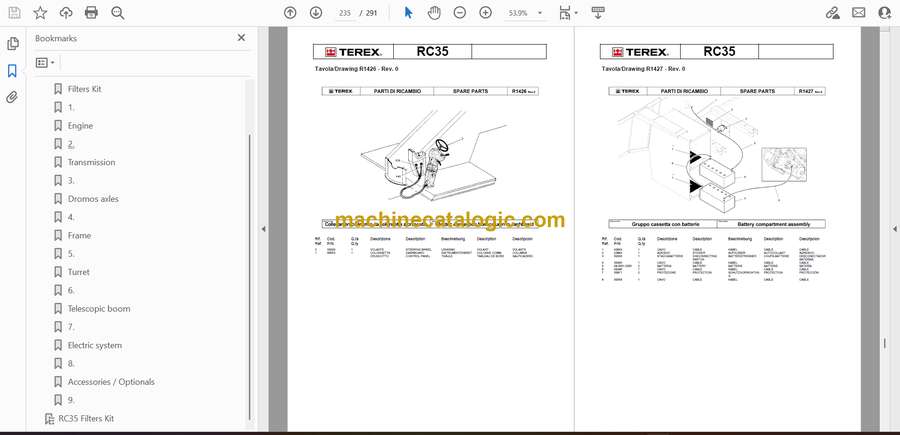Choose the Hand pan tool

click(434, 13)
